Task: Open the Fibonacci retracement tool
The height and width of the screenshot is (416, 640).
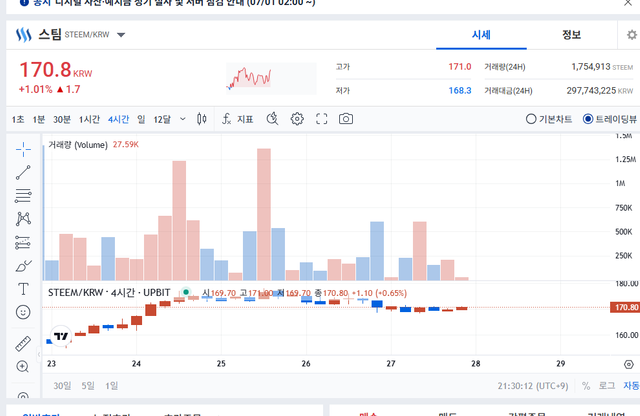Action: click(x=23, y=196)
